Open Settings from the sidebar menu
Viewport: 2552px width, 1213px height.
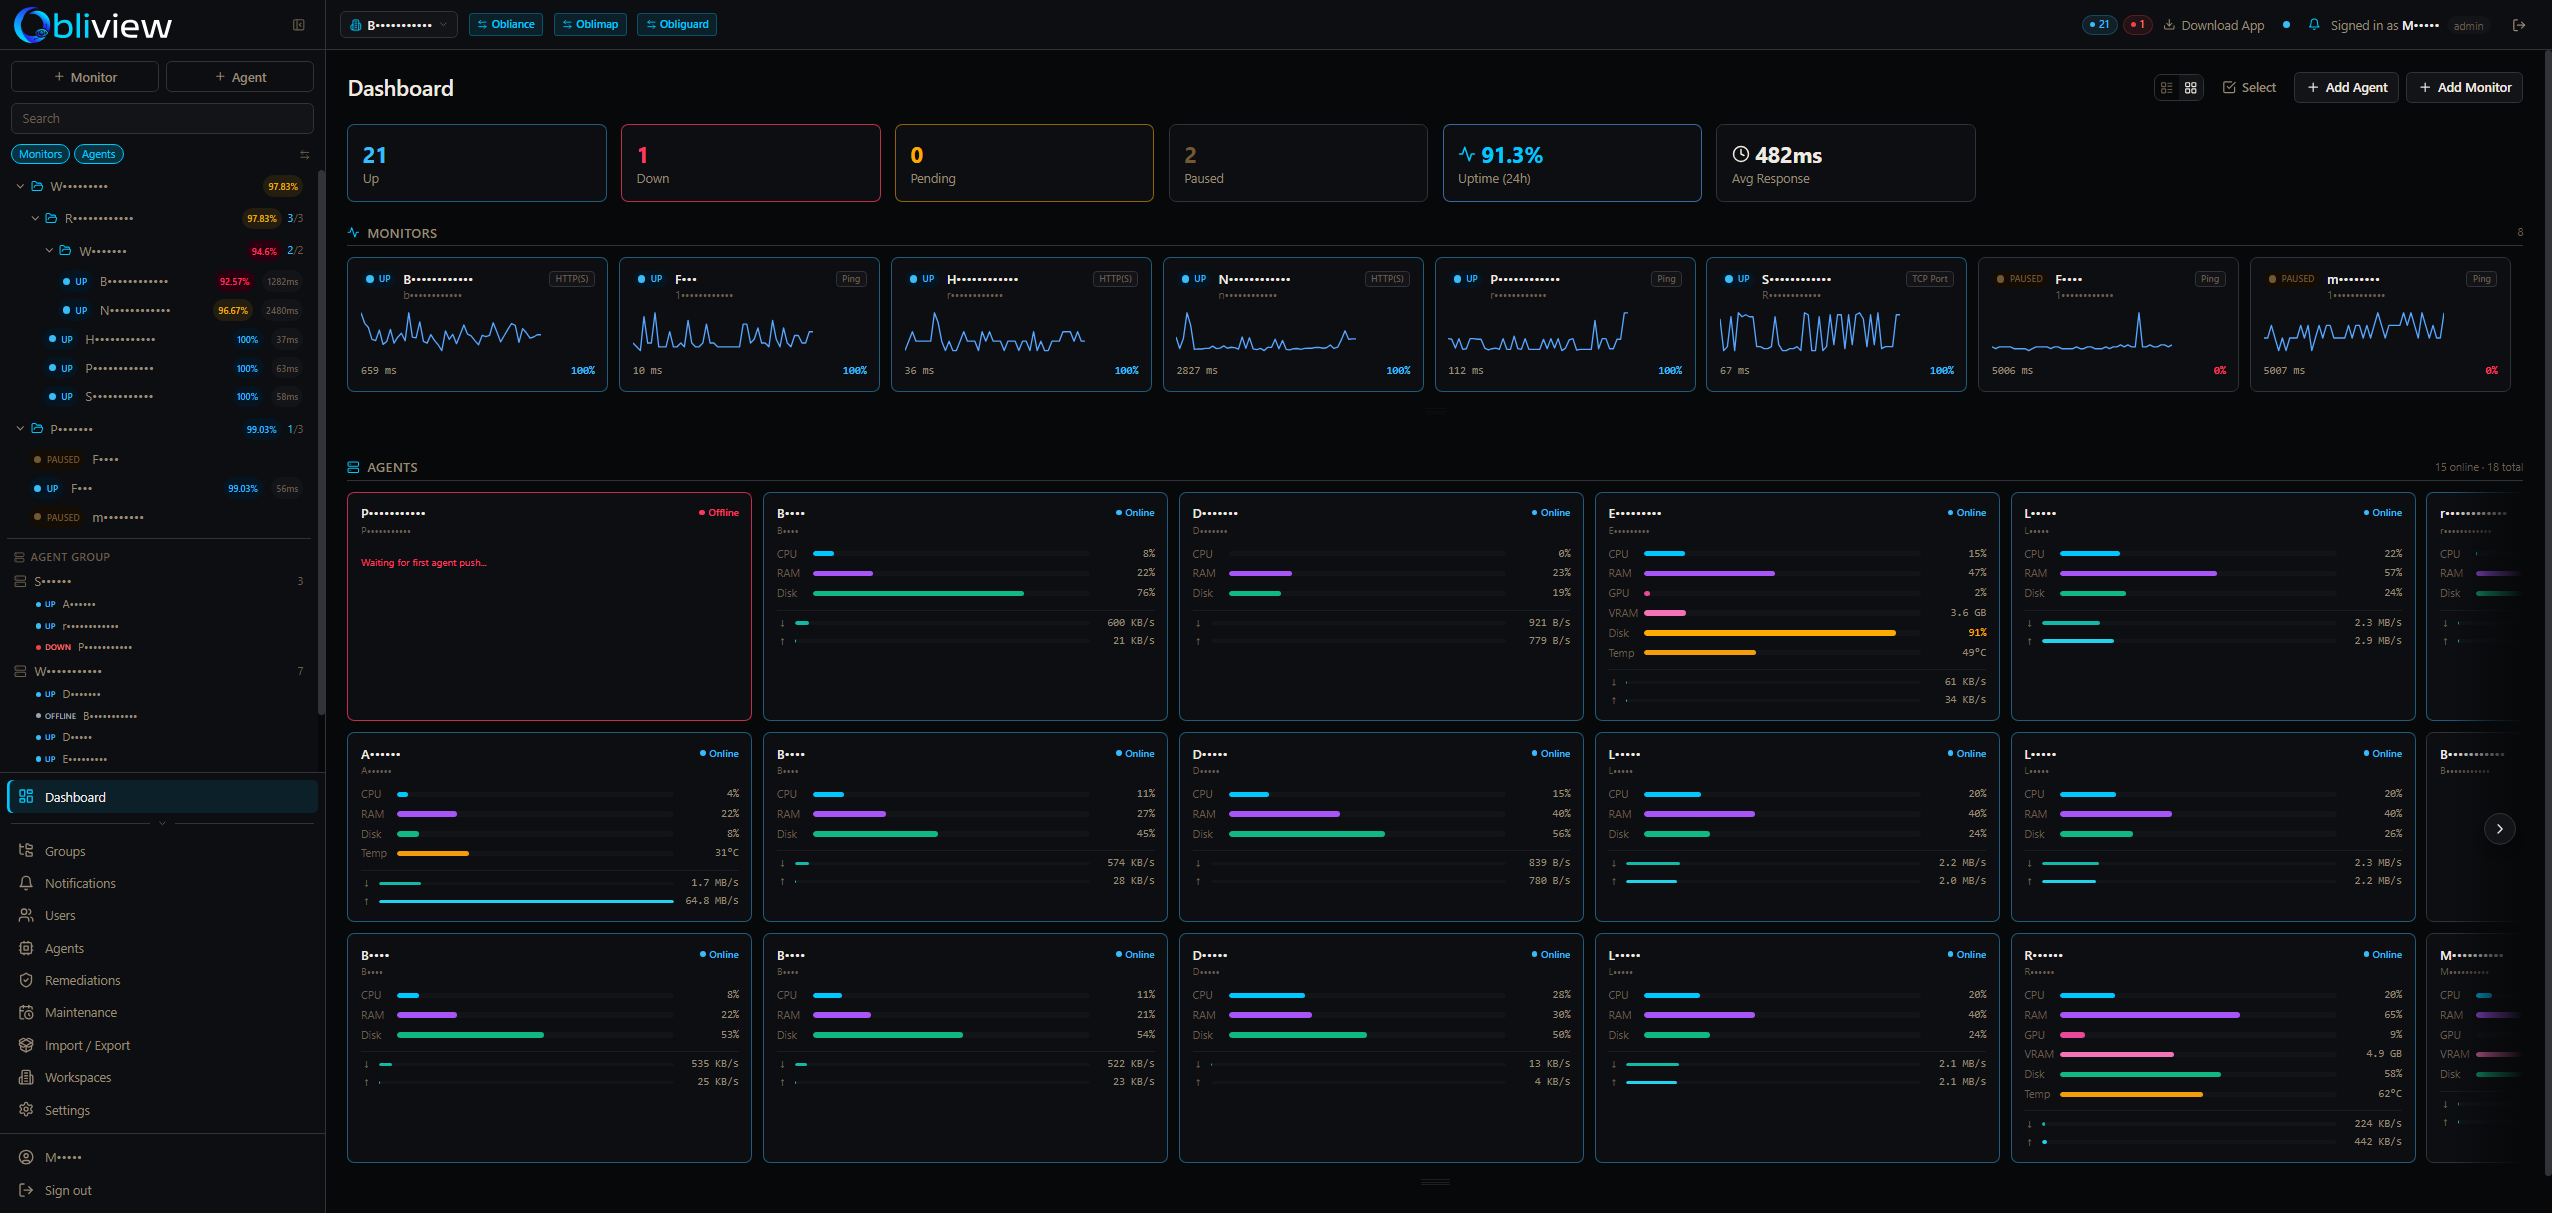[x=67, y=1110]
